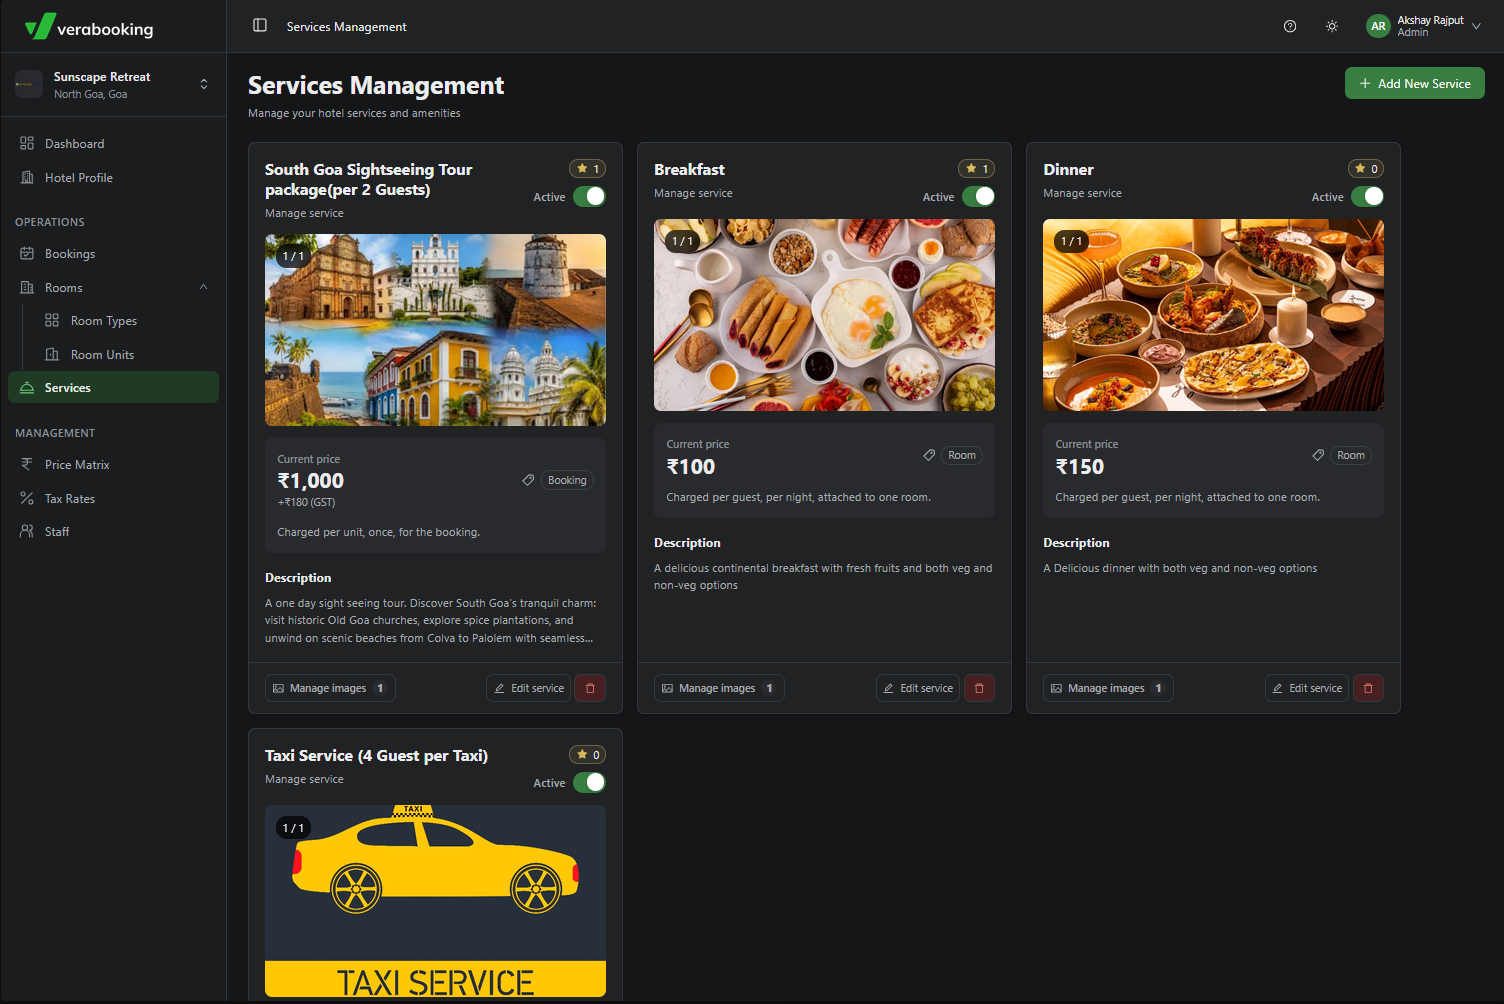
Task: Manage images for Breakfast service
Action: coord(719,688)
